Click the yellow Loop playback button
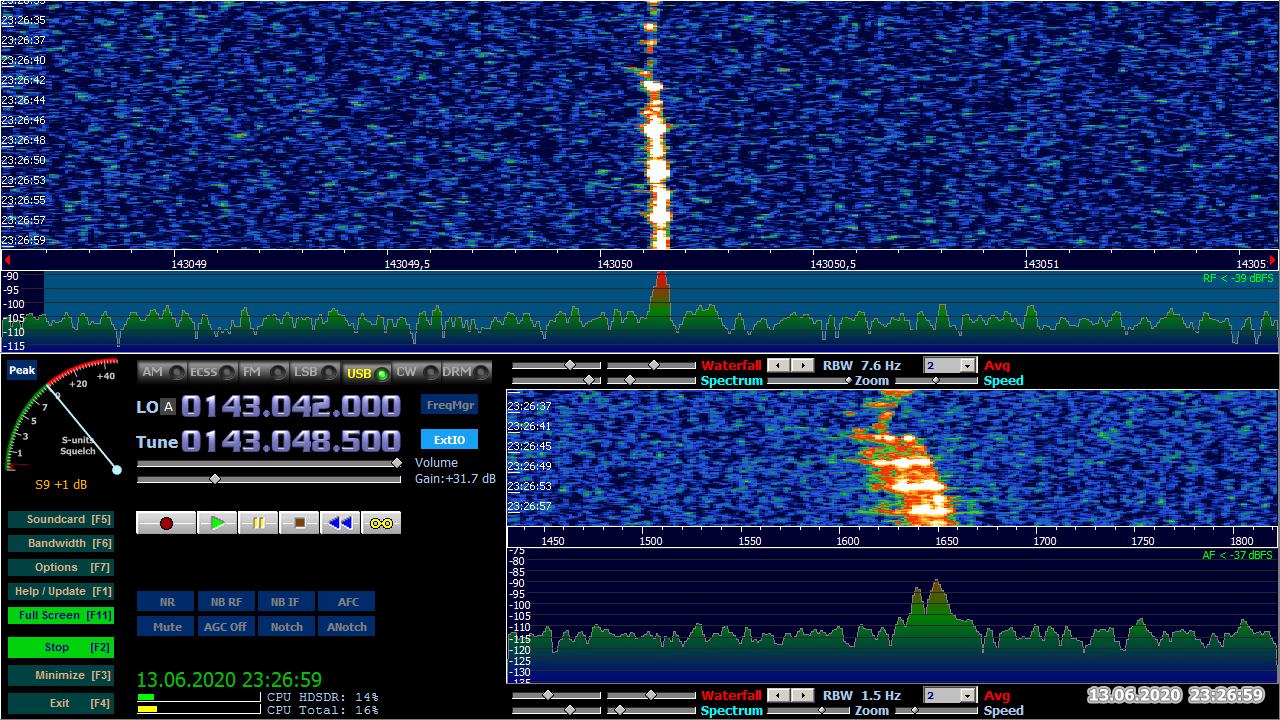The width and height of the screenshot is (1280, 720). 381,523
